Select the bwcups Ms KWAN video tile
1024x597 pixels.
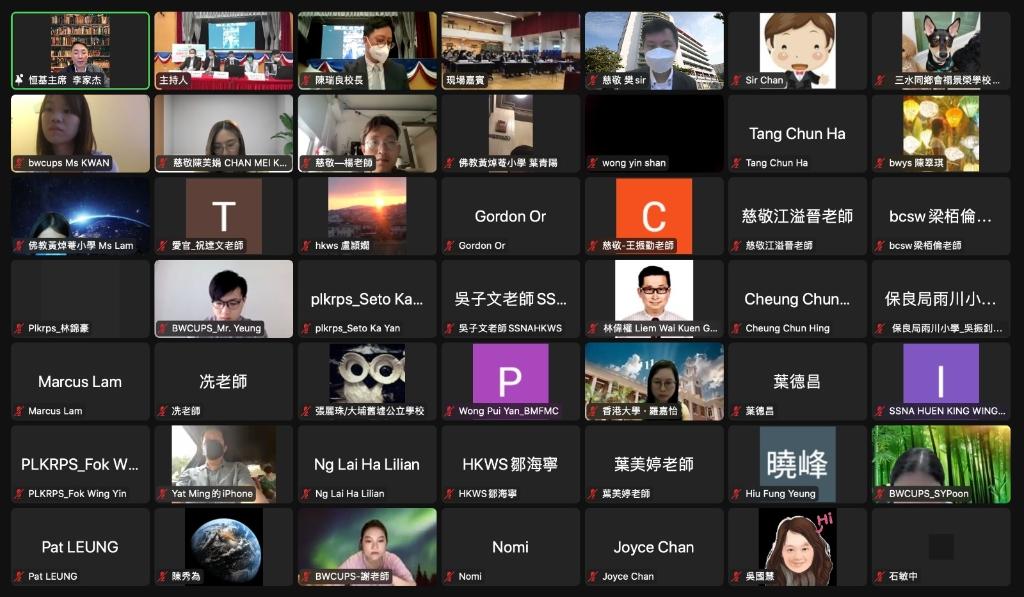click(80, 133)
